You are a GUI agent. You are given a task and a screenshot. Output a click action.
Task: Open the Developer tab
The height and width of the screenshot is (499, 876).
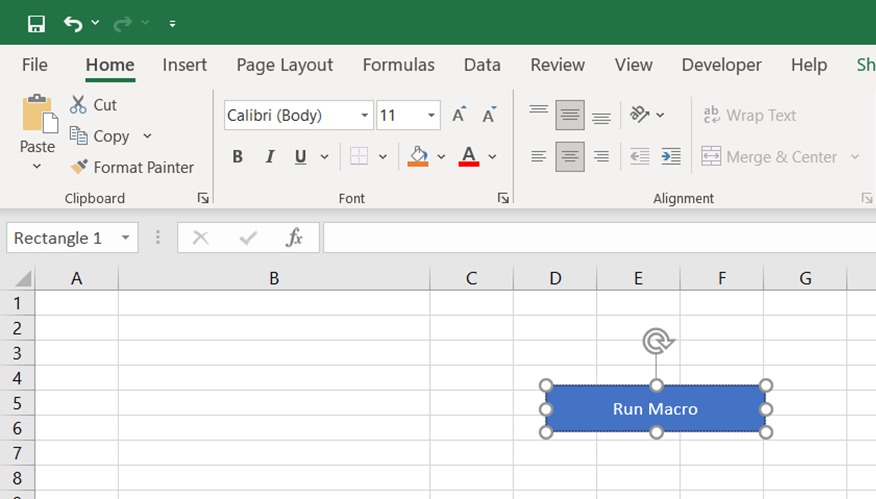pyautogui.click(x=721, y=65)
